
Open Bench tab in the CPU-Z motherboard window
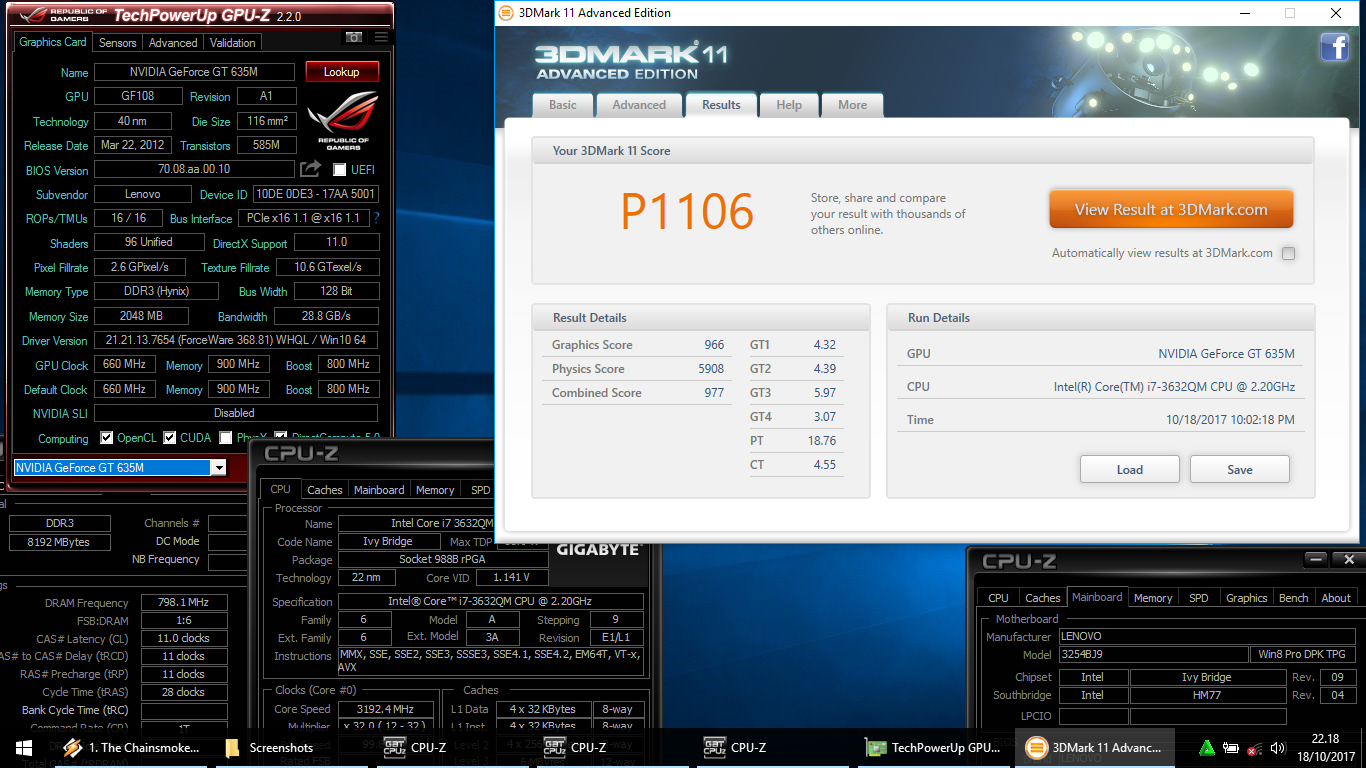[1293, 598]
